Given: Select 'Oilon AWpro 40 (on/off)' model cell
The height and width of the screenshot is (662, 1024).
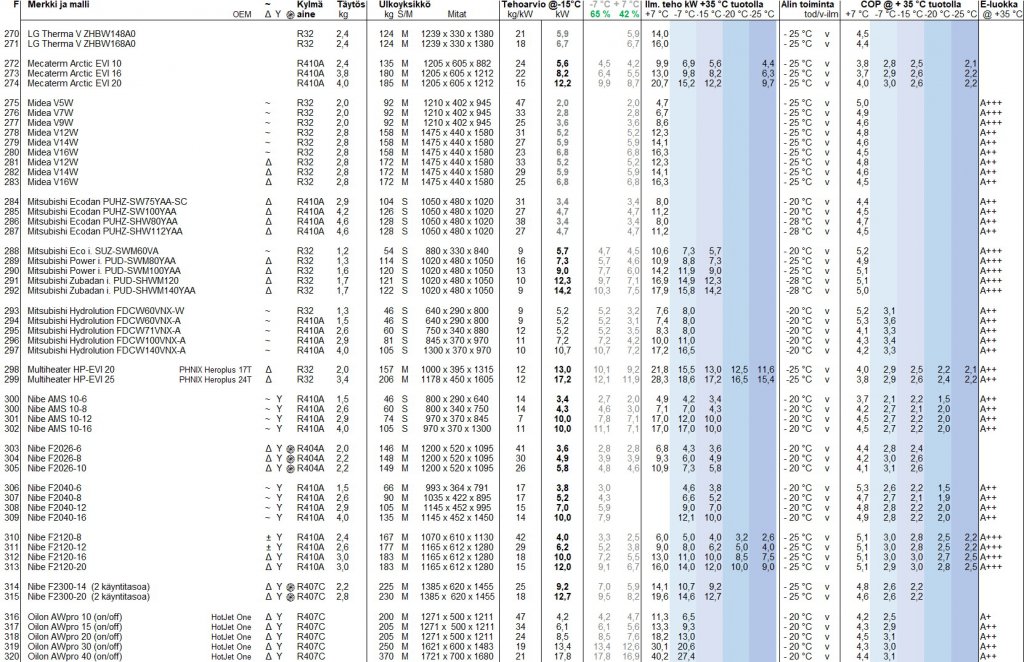Looking at the screenshot, I should click(x=74, y=656).
